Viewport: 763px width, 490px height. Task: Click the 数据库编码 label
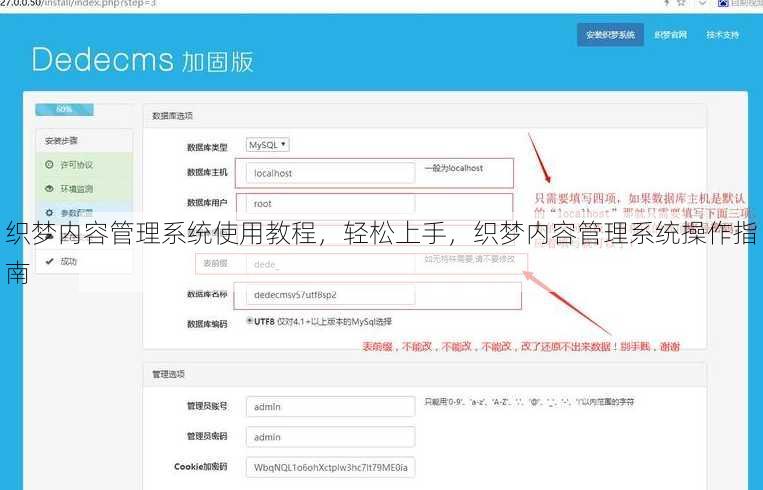point(207,324)
